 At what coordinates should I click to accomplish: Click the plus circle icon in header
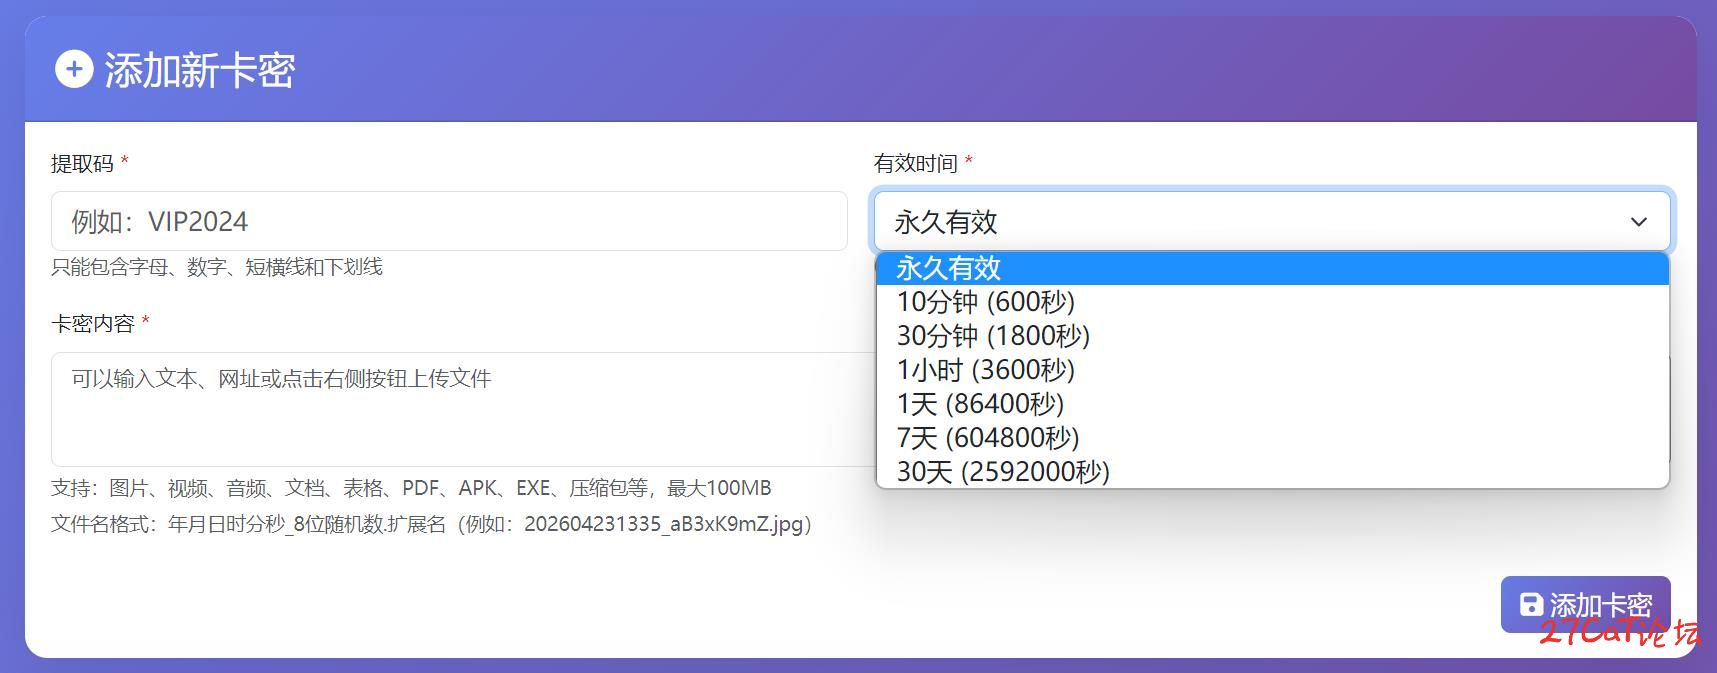coord(74,70)
